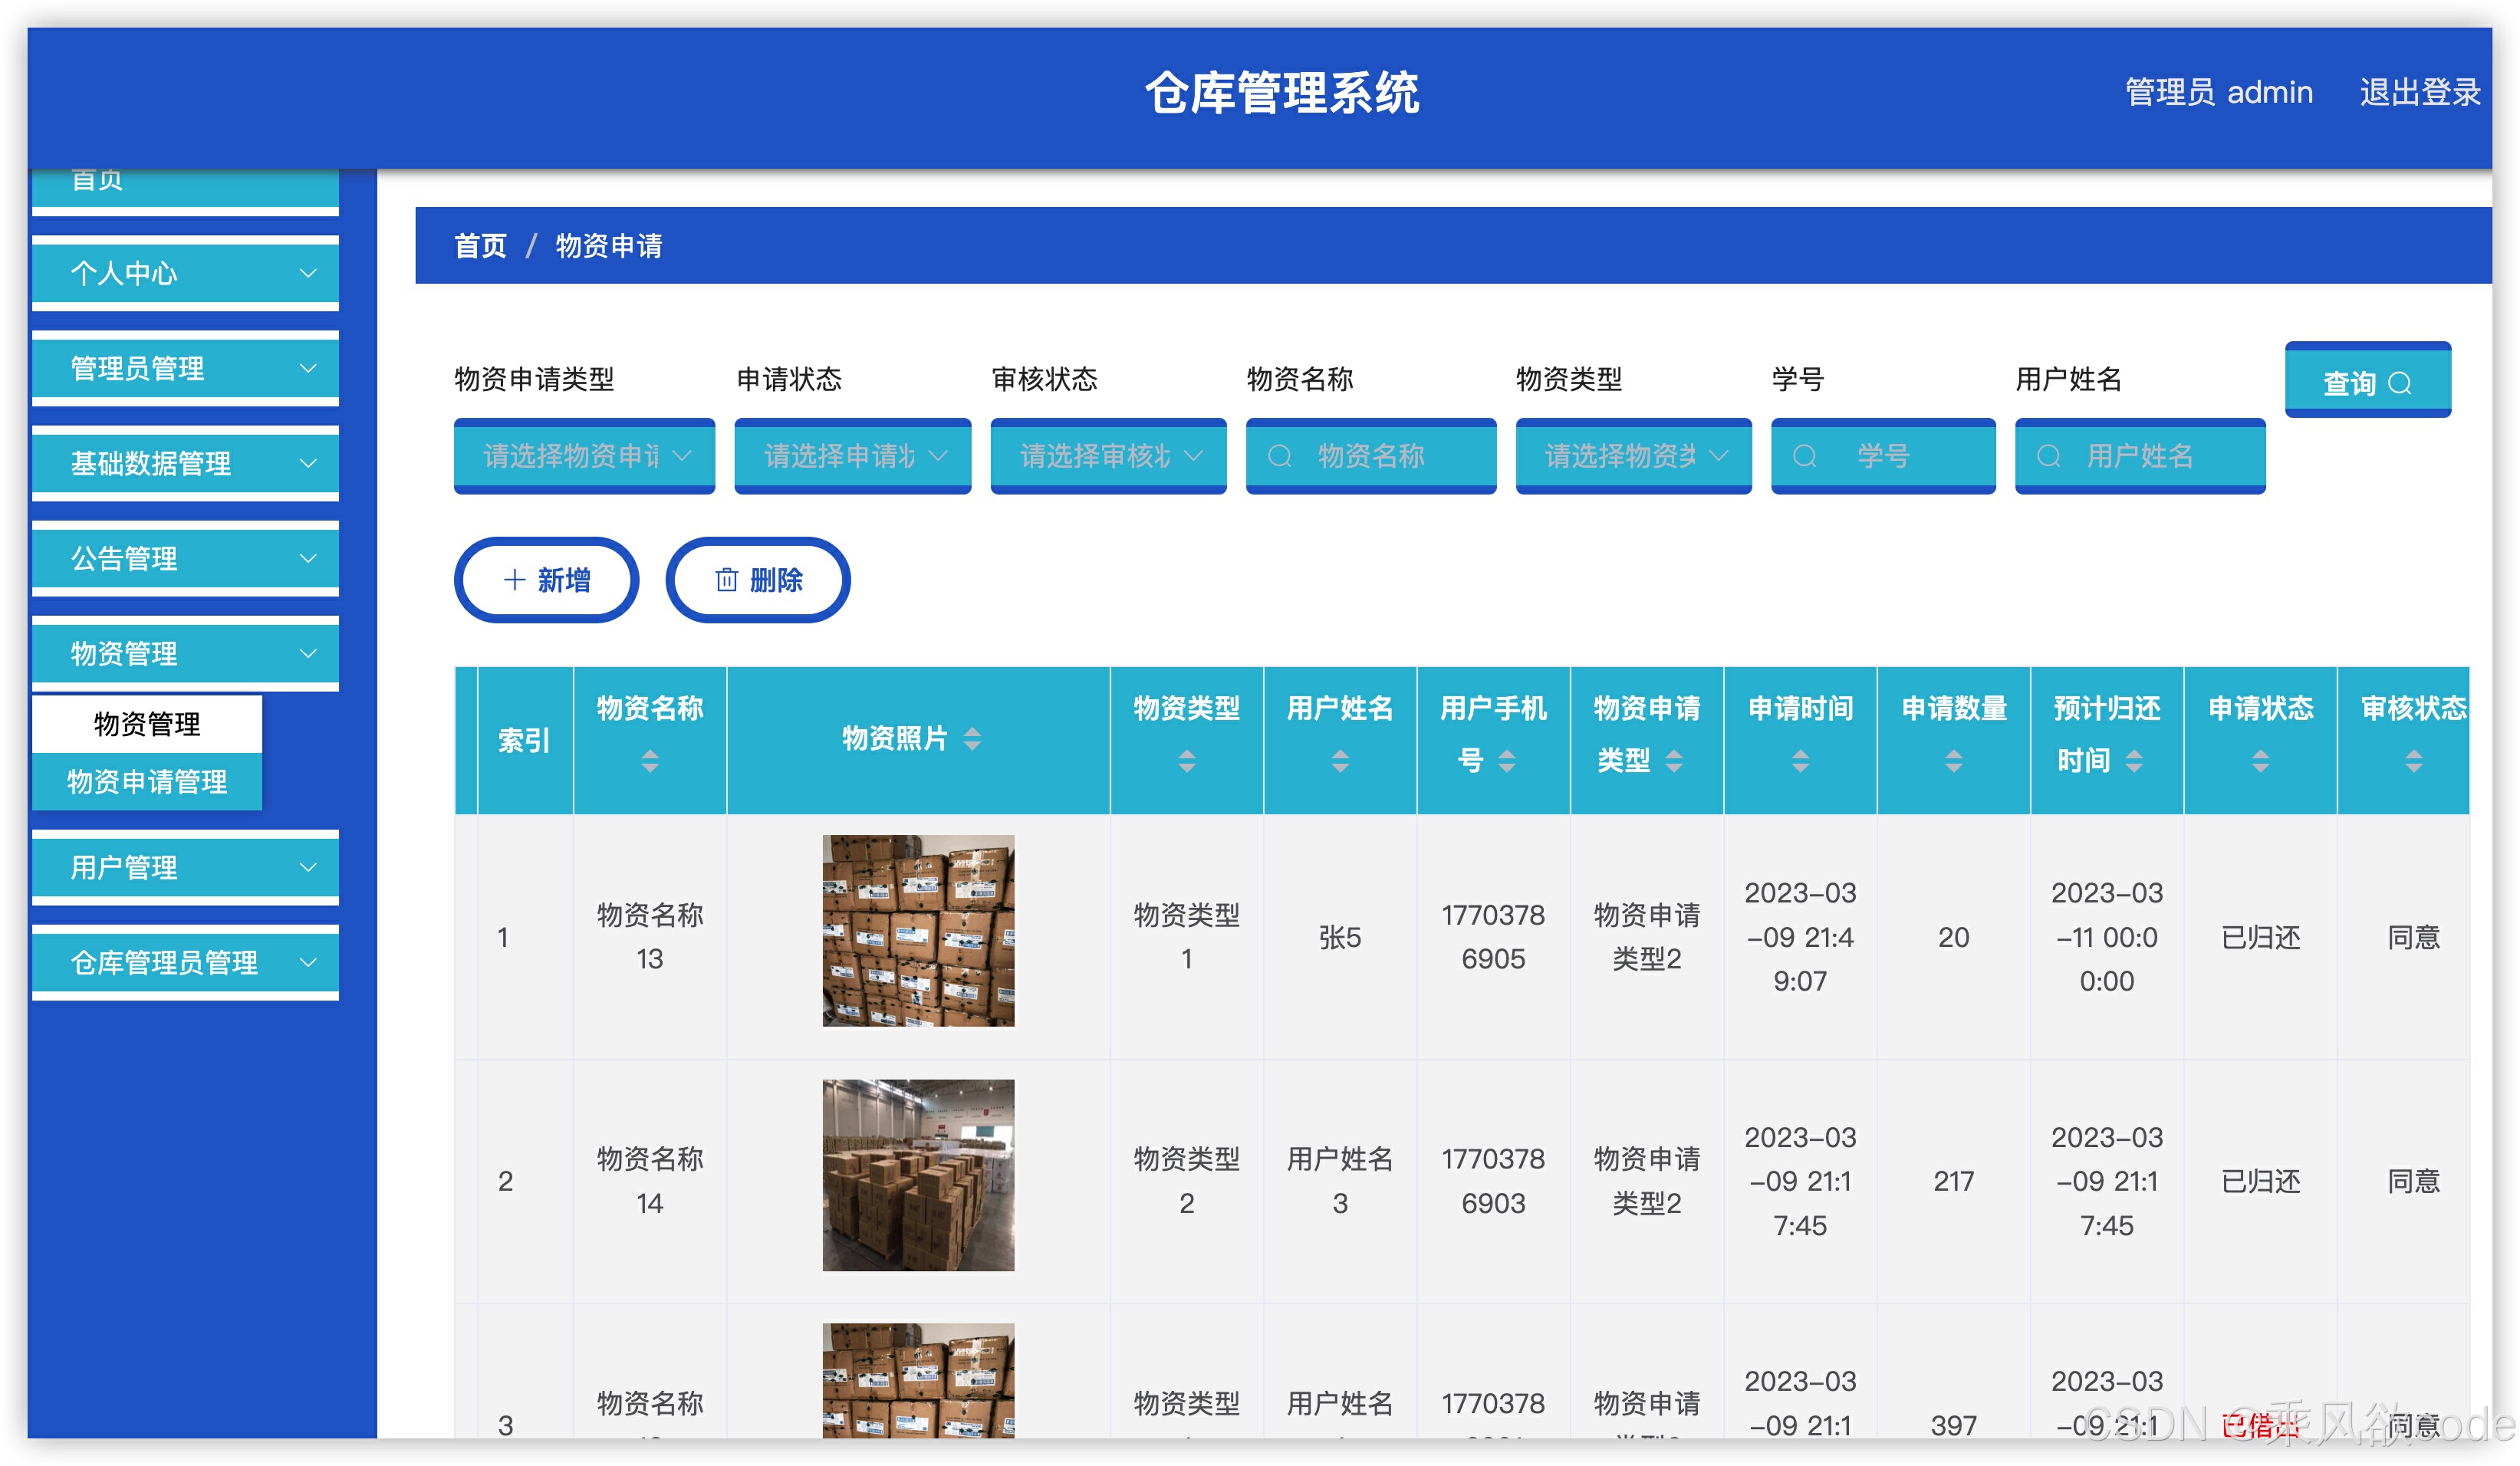Collapse the 物资管理 sidebar section

point(185,653)
